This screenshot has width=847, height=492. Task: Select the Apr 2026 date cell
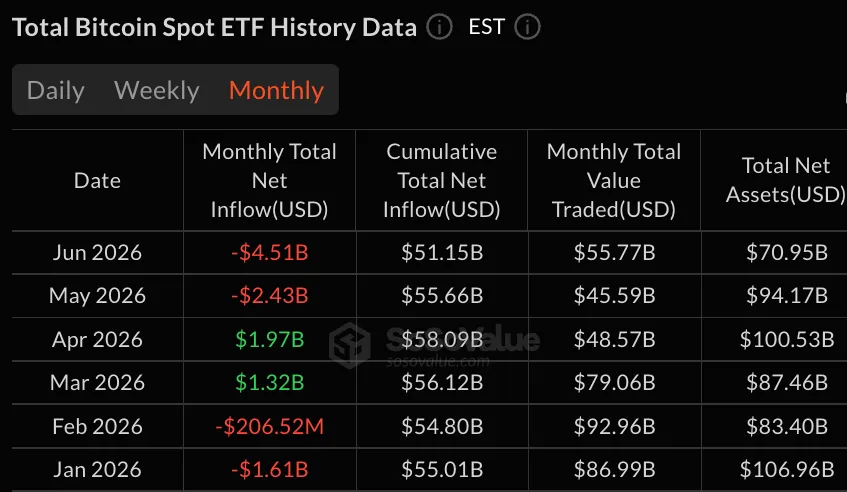tap(97, 339)
